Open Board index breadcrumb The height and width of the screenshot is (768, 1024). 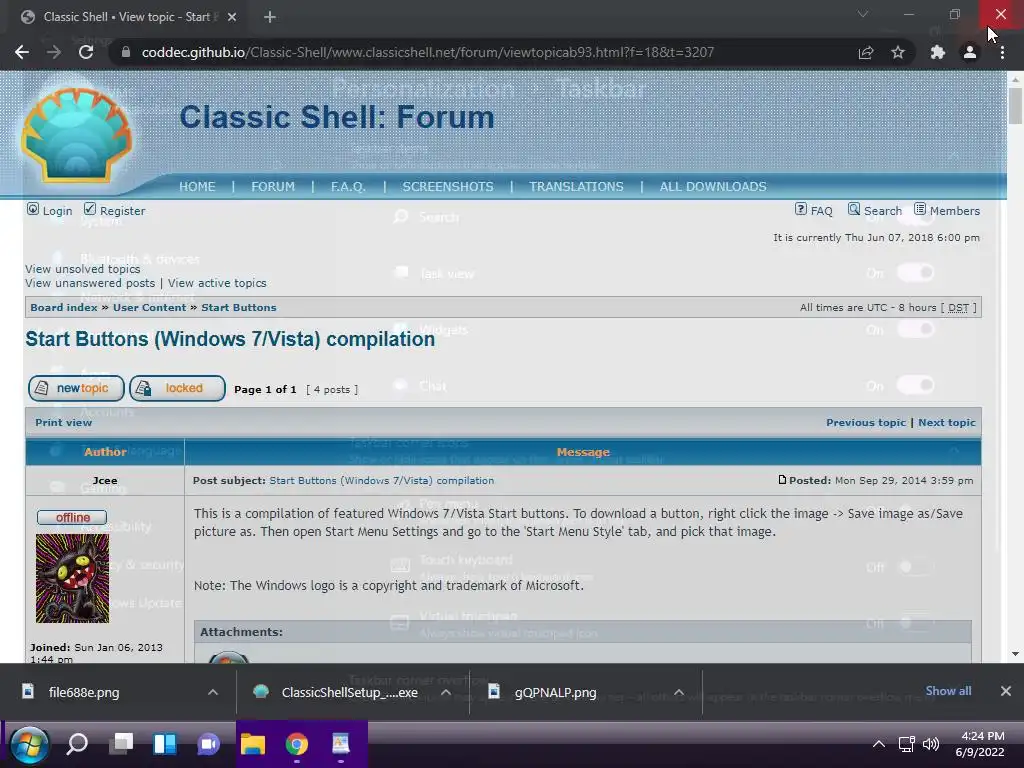[63, 308]
